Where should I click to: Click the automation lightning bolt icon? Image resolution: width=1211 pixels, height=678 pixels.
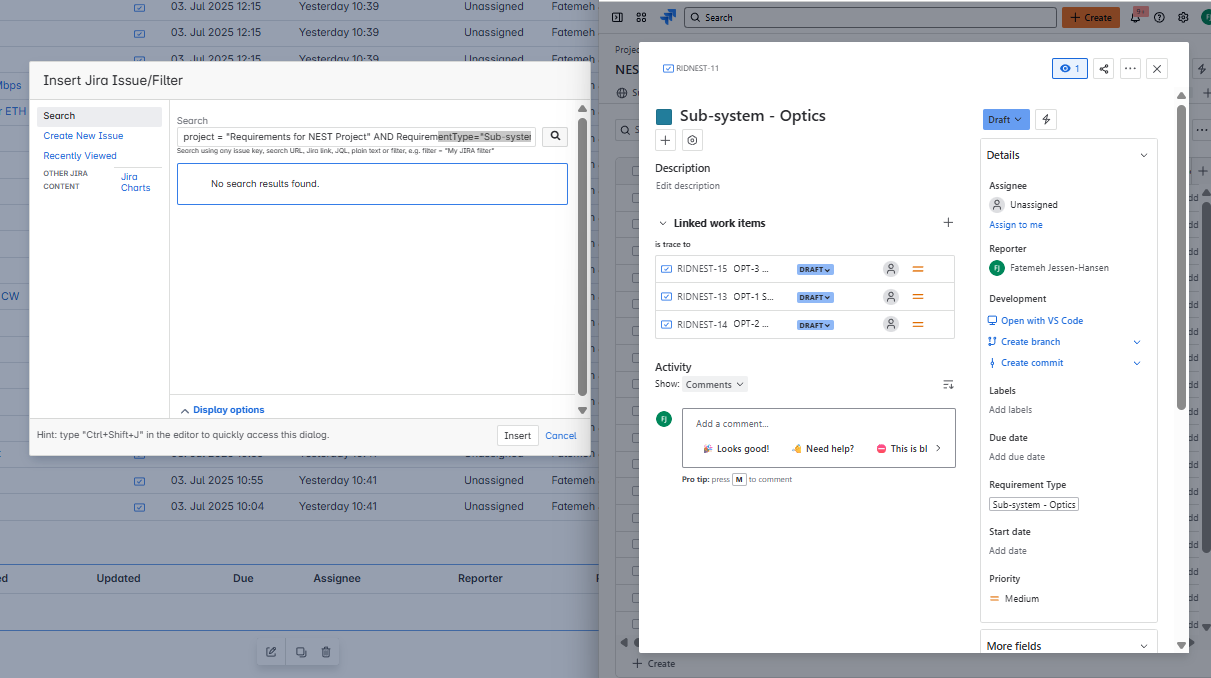pos(1046,119)
